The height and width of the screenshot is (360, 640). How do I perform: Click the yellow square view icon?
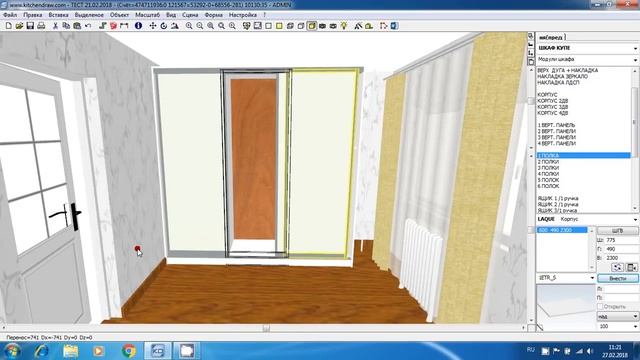[x=279, y=26]
